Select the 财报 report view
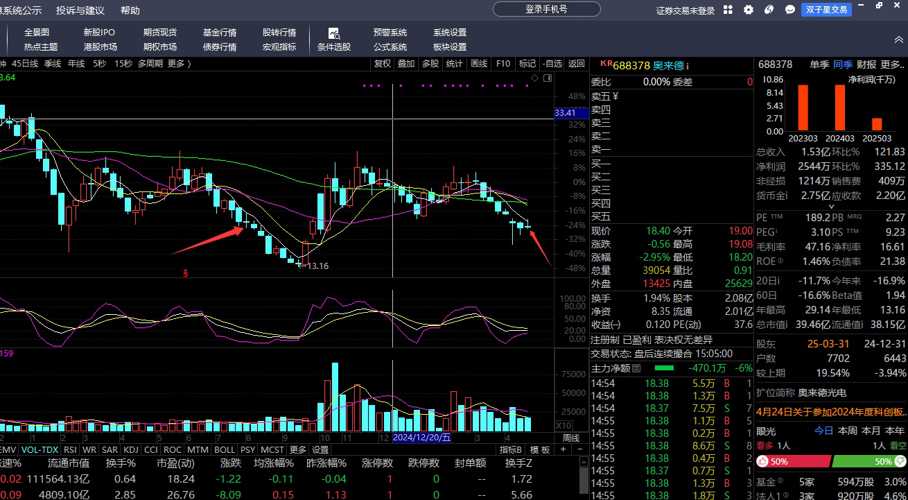Image resolution: width=908 pixels, height=500 pixels. 866,64
